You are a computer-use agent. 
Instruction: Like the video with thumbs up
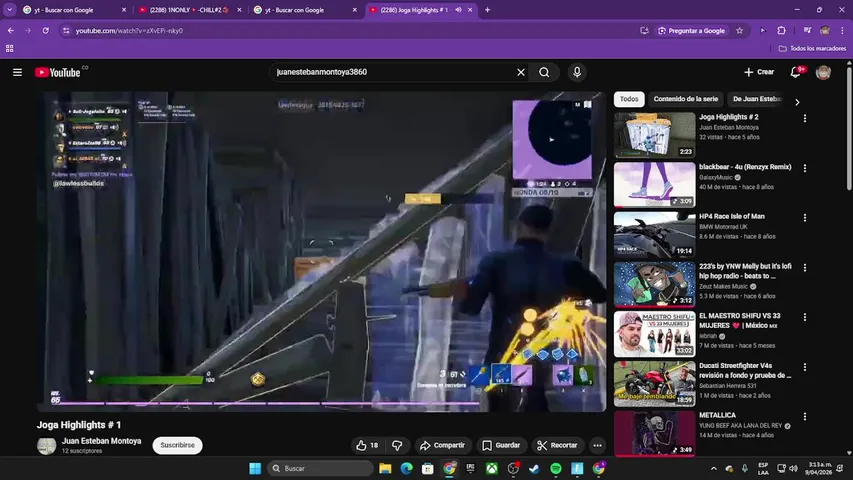367,445
